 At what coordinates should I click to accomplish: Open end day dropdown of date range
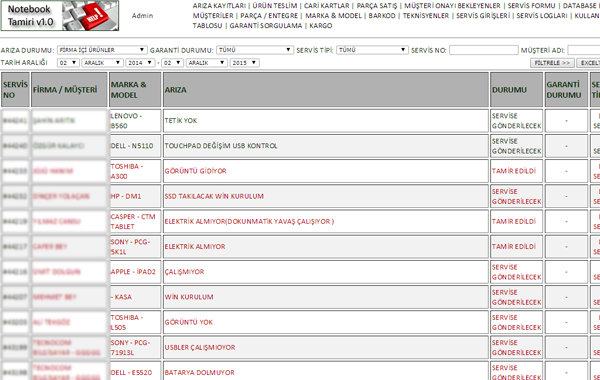(173, 63)
